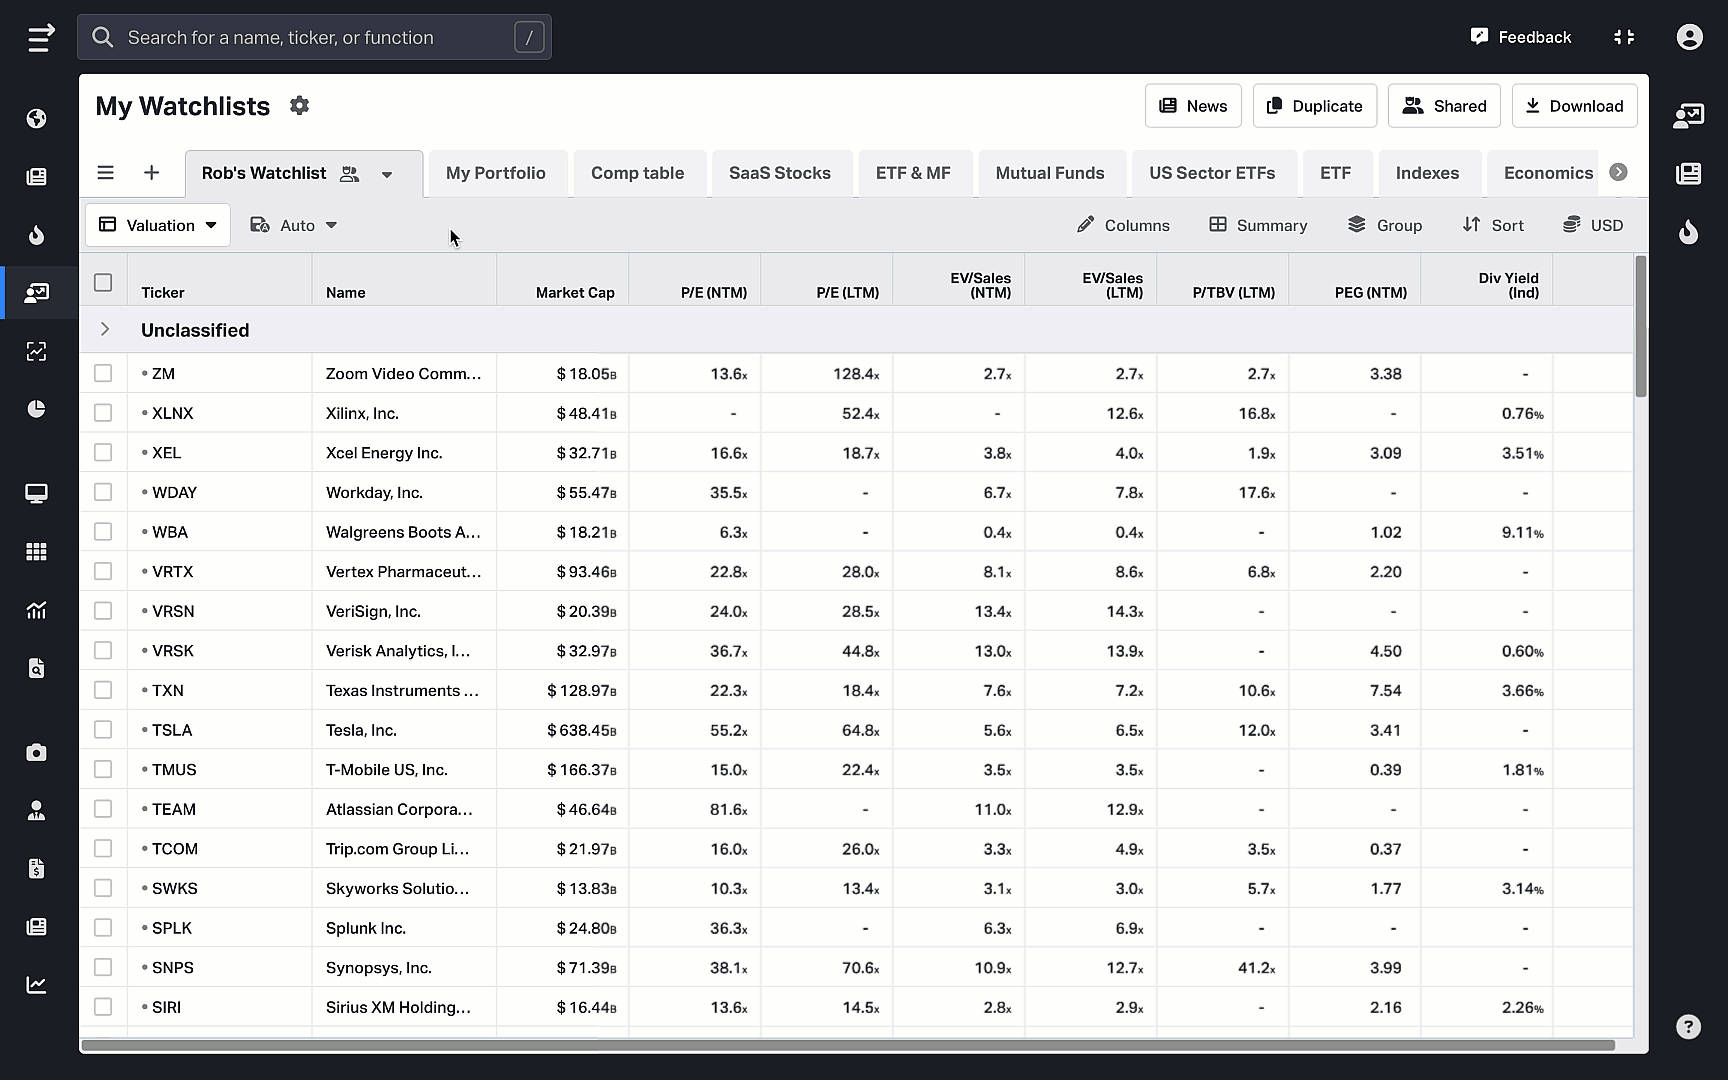Screen dimensions: 1728x1080
Task: Switch to Comp table tab
Action: click(x=638, y=173)
